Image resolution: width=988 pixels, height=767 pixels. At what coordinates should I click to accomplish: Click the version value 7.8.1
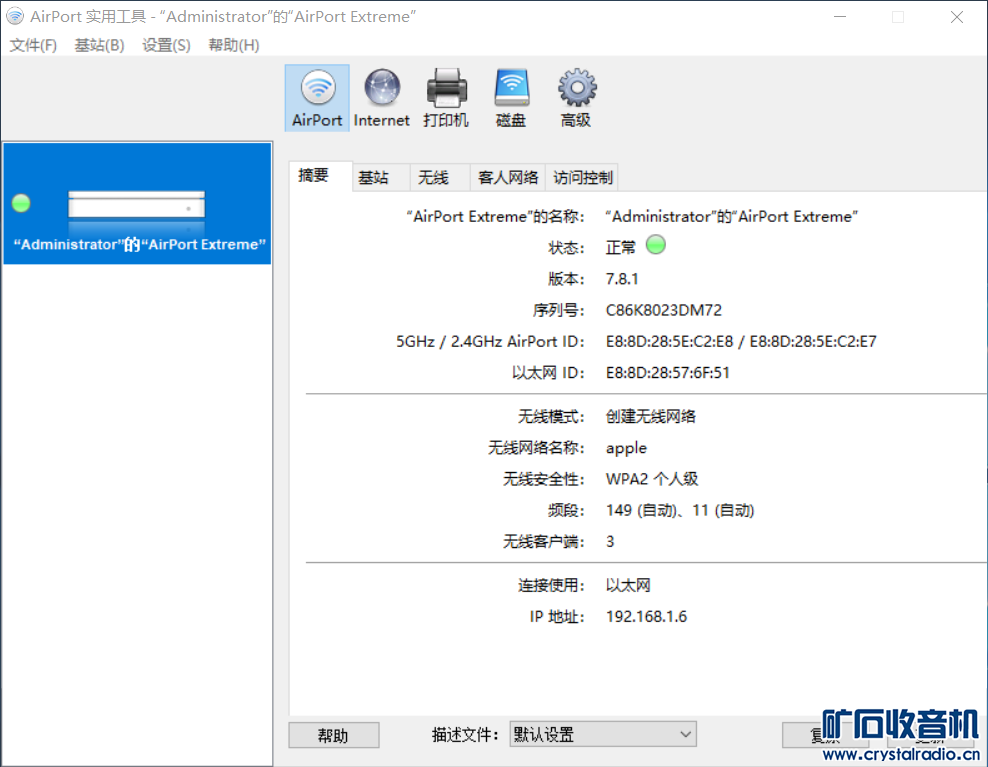(x=622, y=279)
